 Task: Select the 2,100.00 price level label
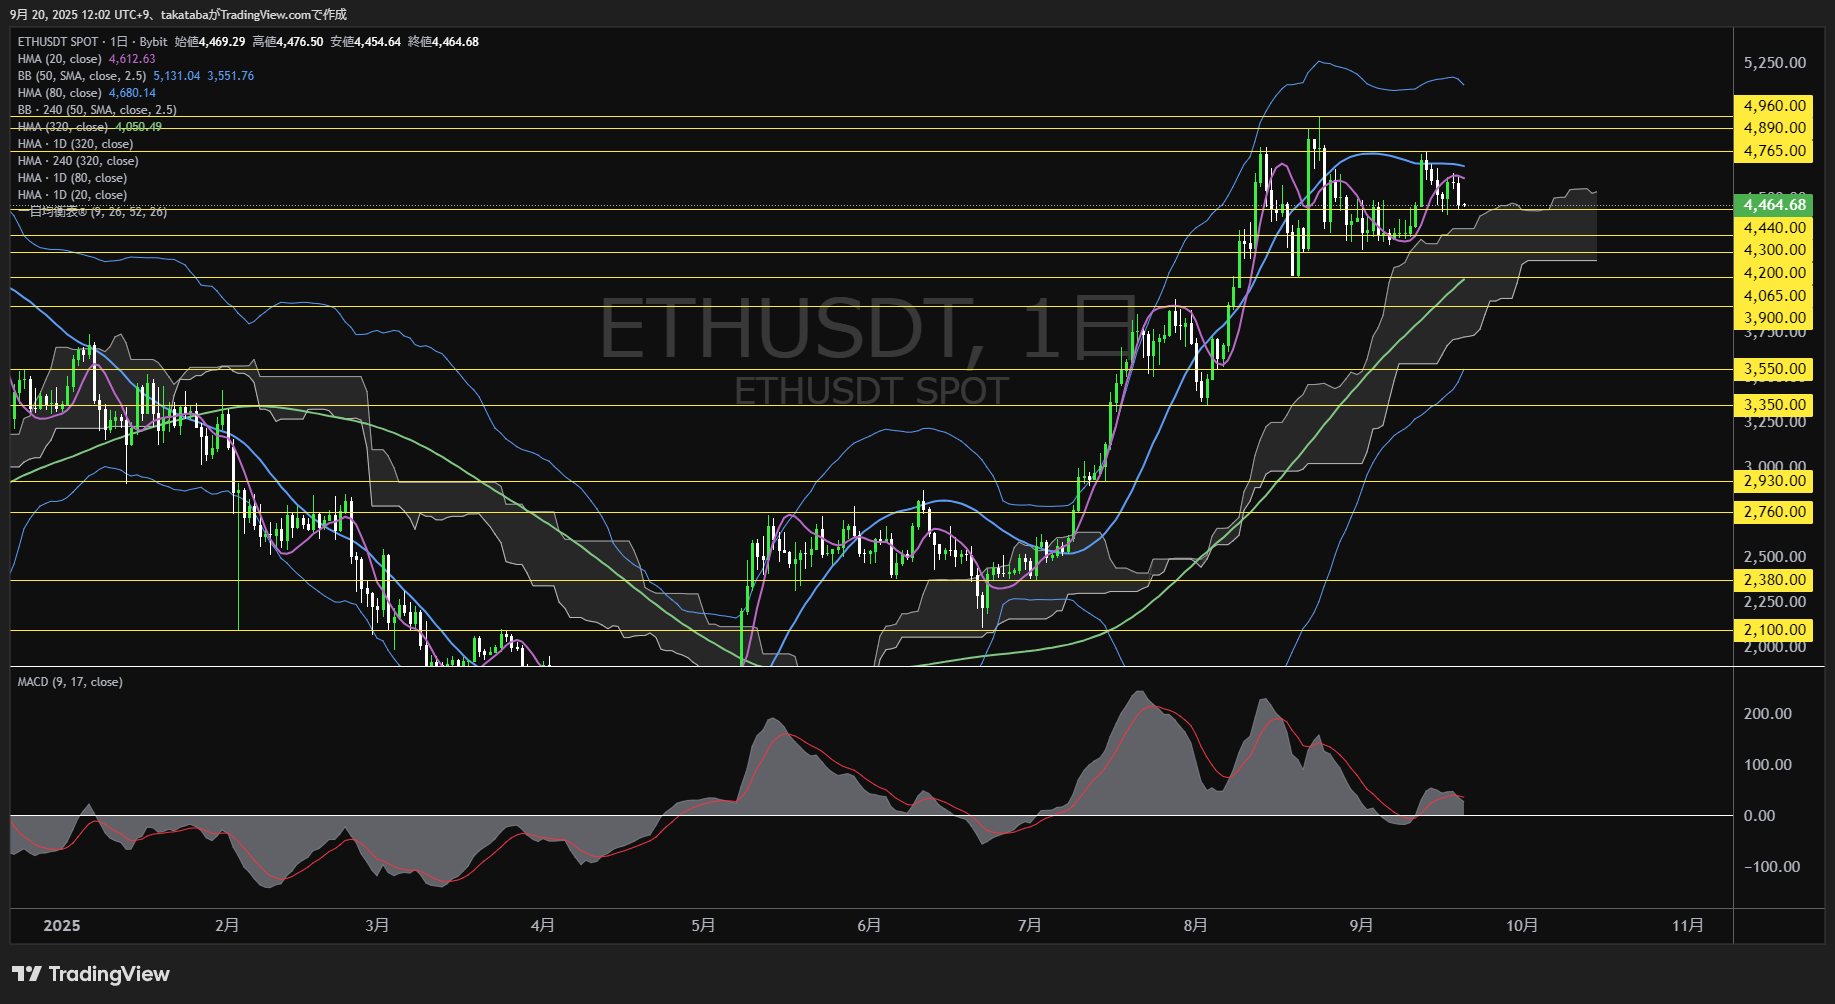pos(1775,630)
